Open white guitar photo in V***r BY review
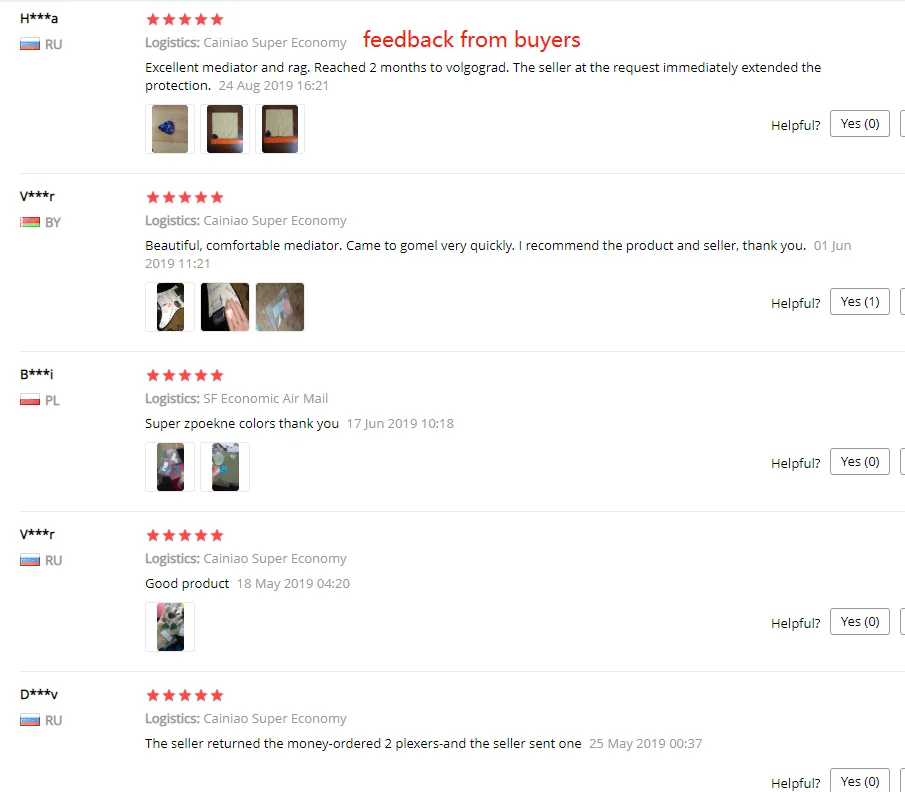This screenshot has height=792, width=905. [170, 307]
